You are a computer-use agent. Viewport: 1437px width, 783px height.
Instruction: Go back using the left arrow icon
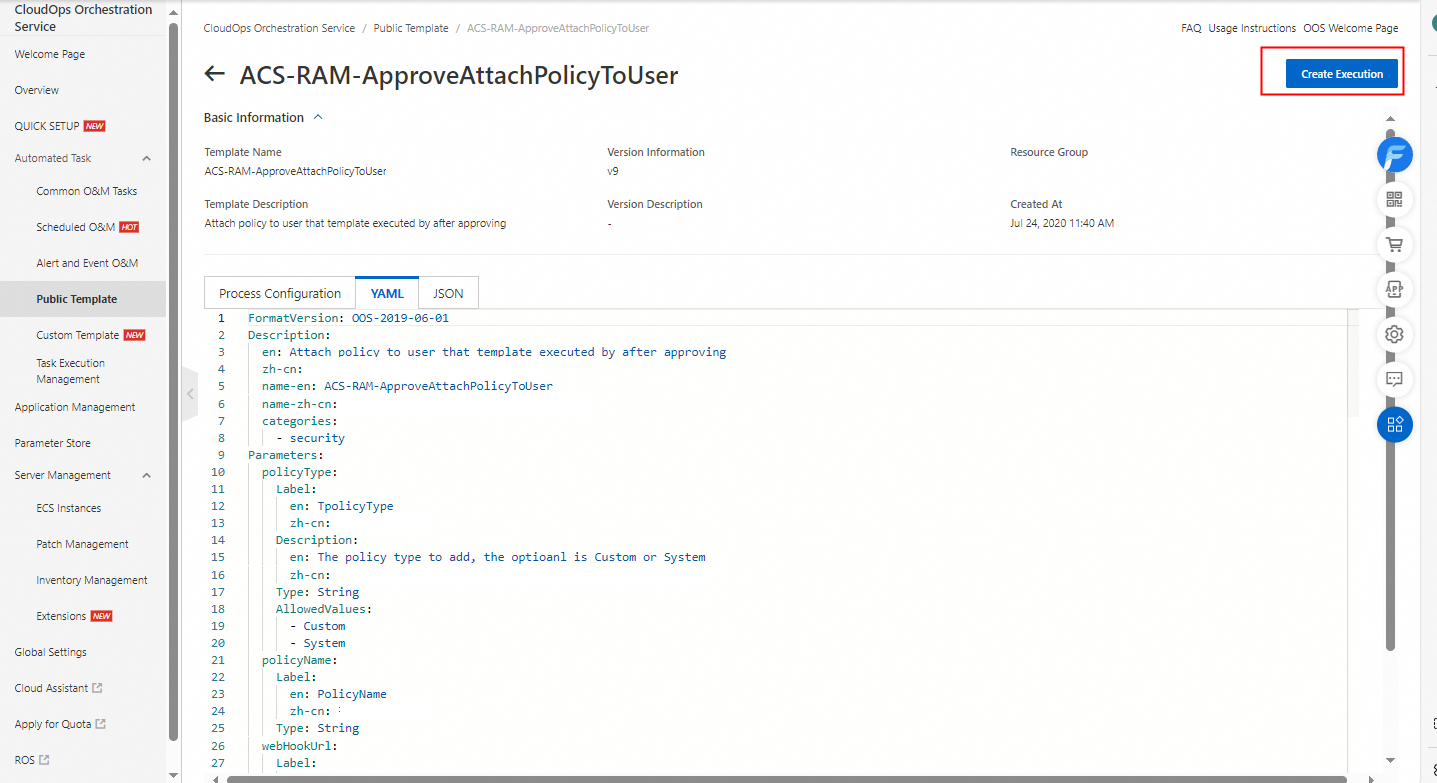click(214, 74)
